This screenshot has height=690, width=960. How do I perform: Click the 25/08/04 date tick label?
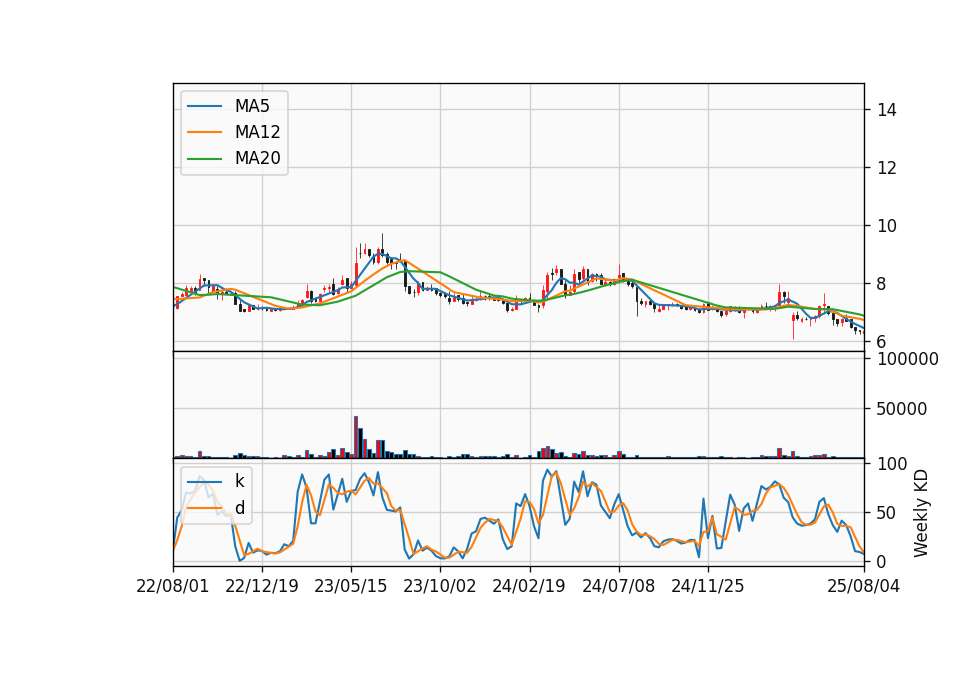pyautogui.click(x=864, y=586)
